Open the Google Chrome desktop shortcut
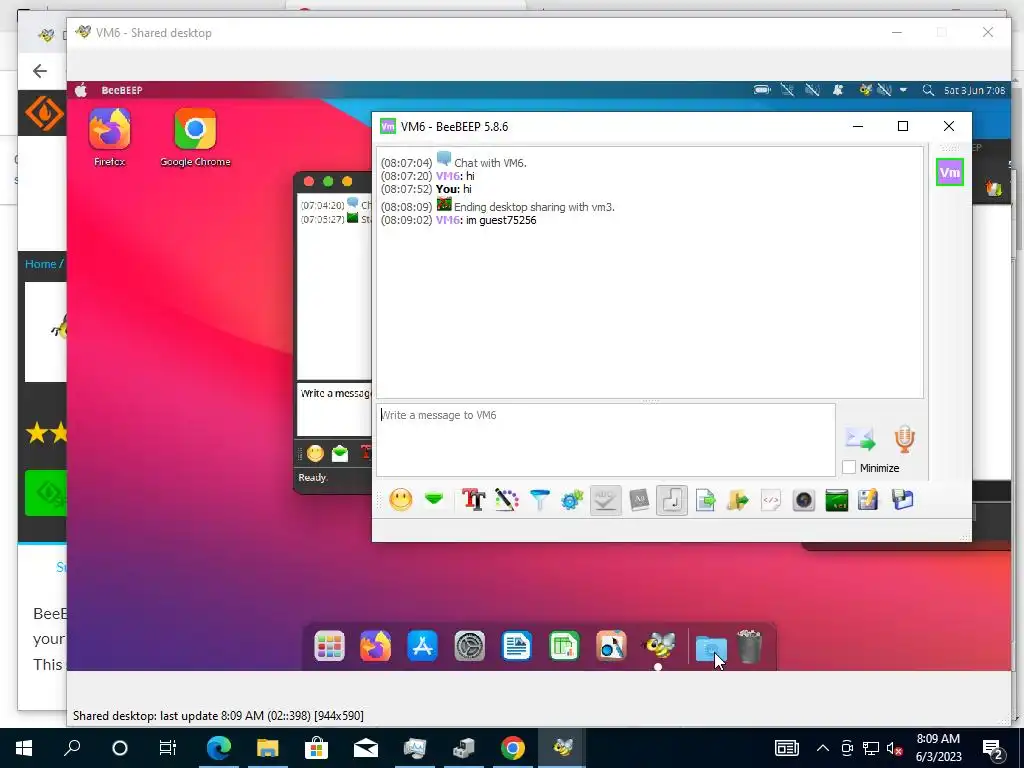 [195, 138]
